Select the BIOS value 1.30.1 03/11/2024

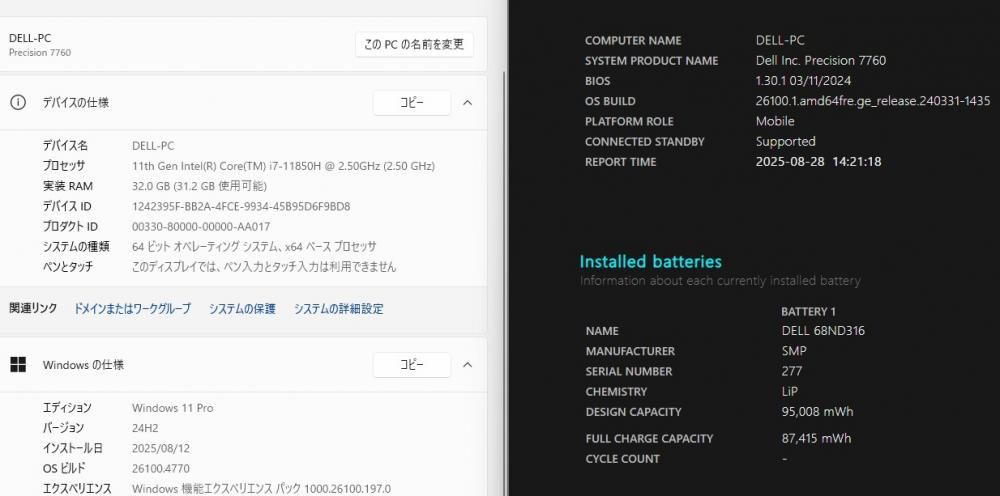pyautogui.click(x=804, y=81)
